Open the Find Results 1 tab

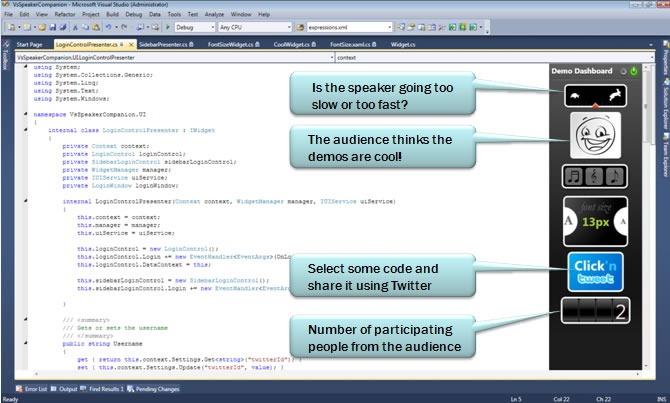[102, 389]
